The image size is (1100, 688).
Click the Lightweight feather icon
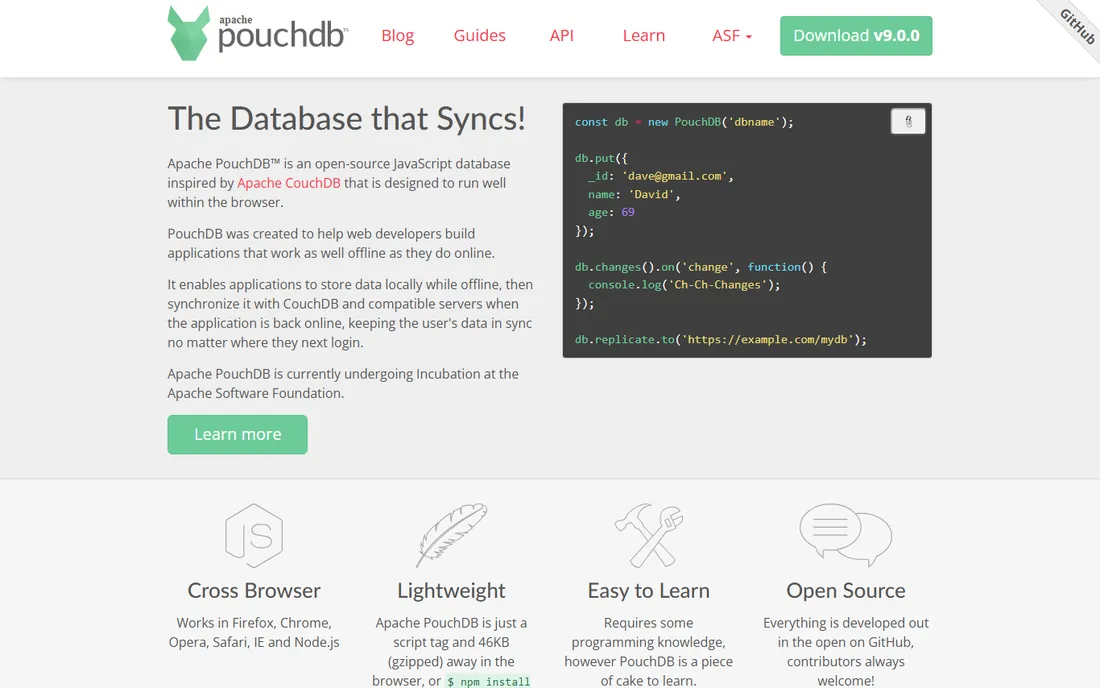[x=451, y=535]
